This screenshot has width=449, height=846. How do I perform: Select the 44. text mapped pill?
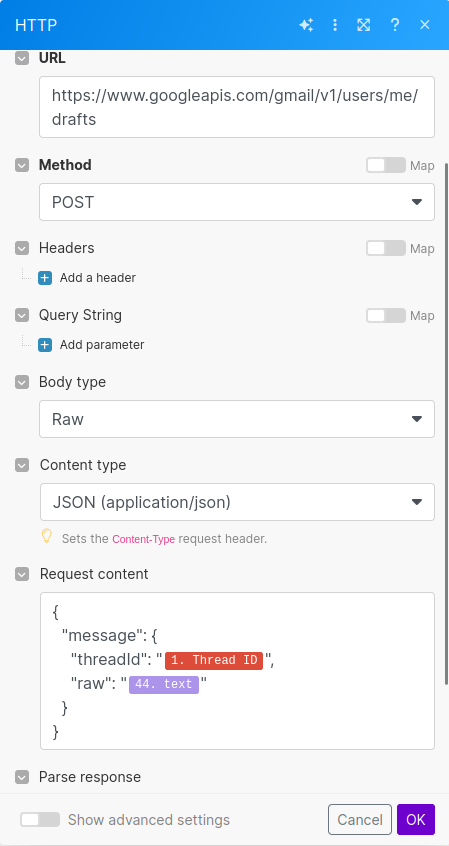tap(164, 684)
